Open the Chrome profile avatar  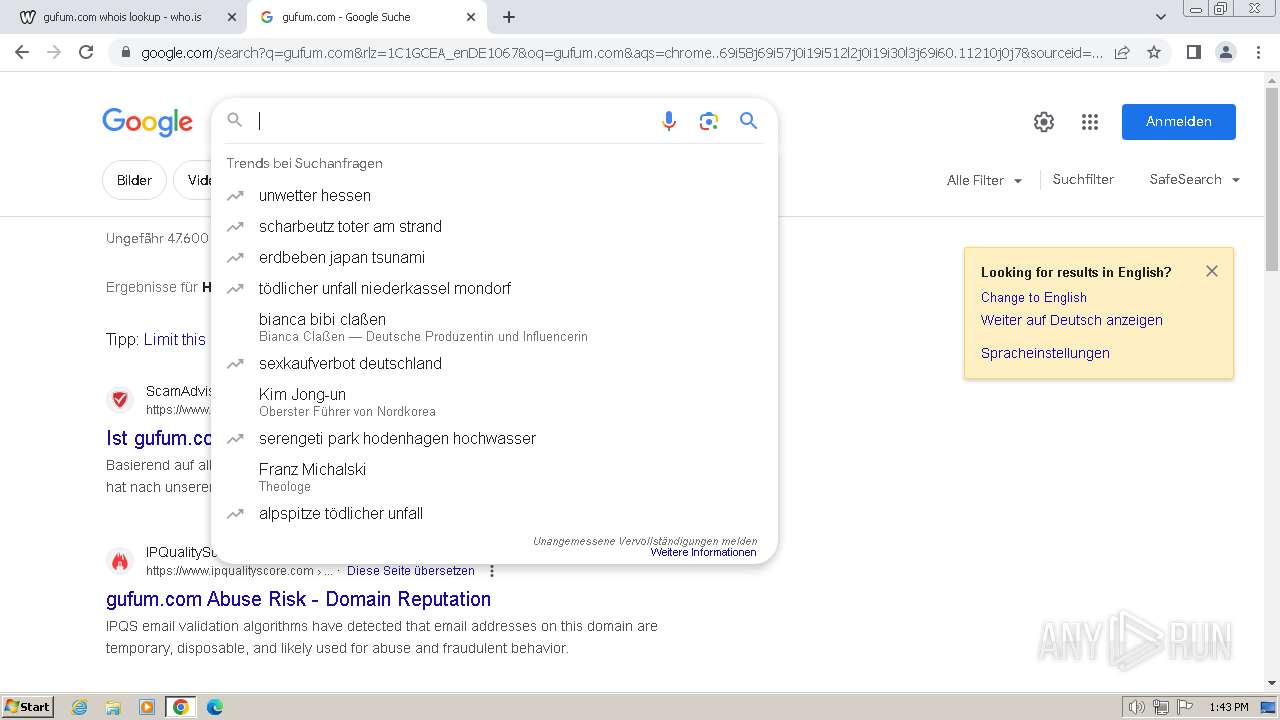pyautogui.click(x=1225, y=52)
